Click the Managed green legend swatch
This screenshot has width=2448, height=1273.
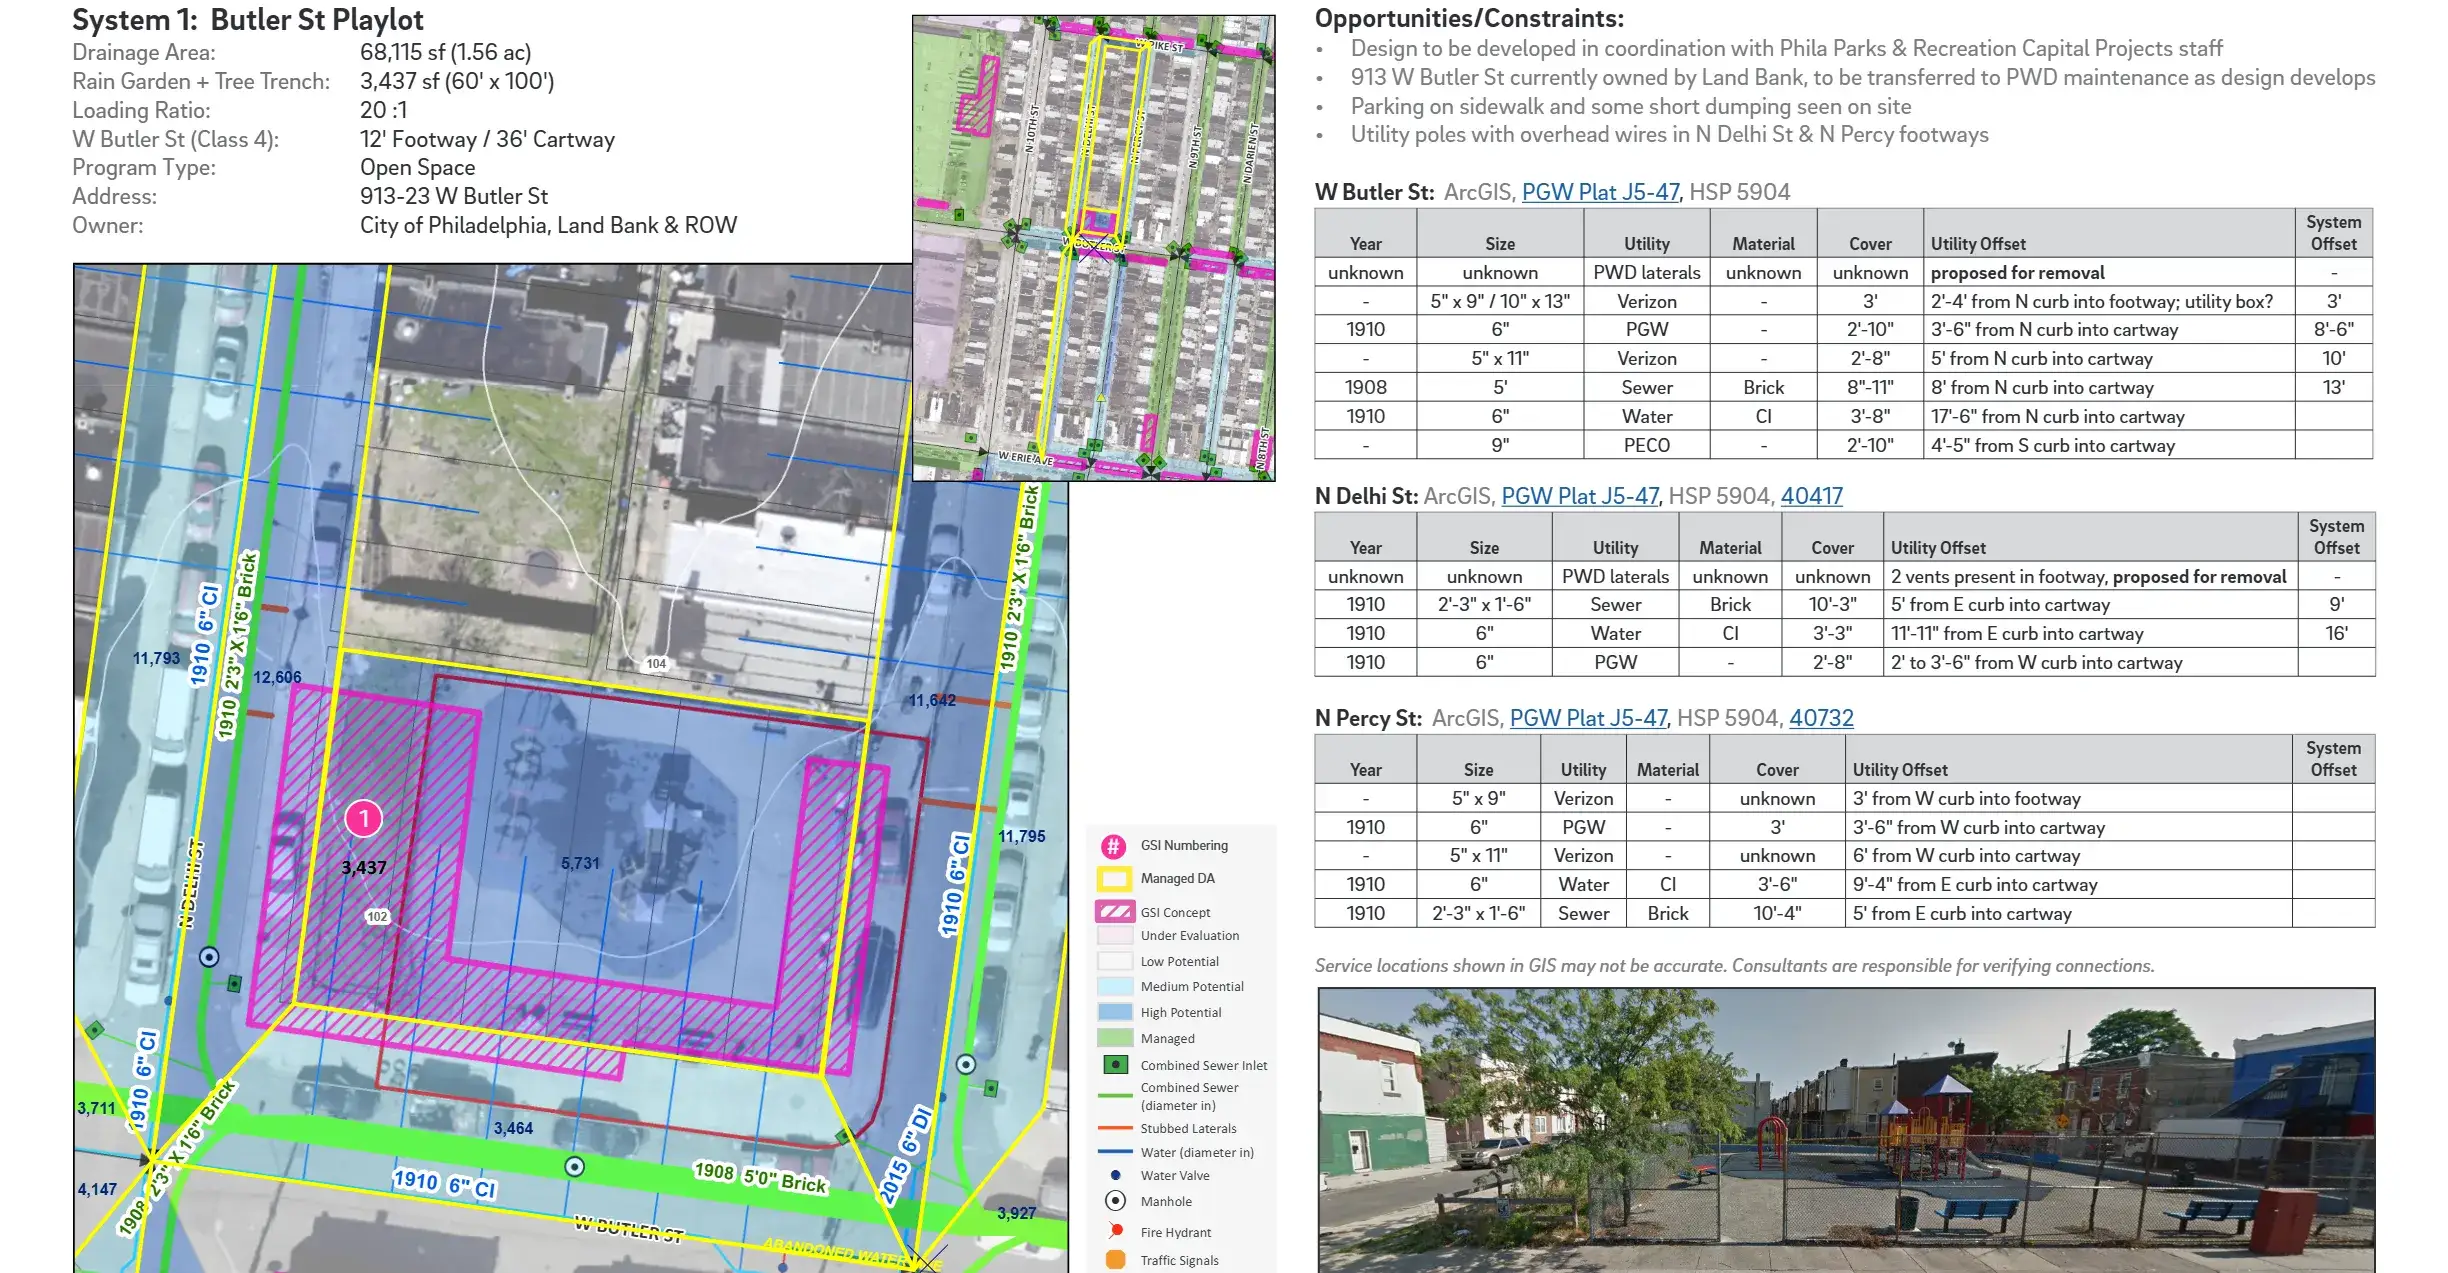click(x=1114, y=1039)
